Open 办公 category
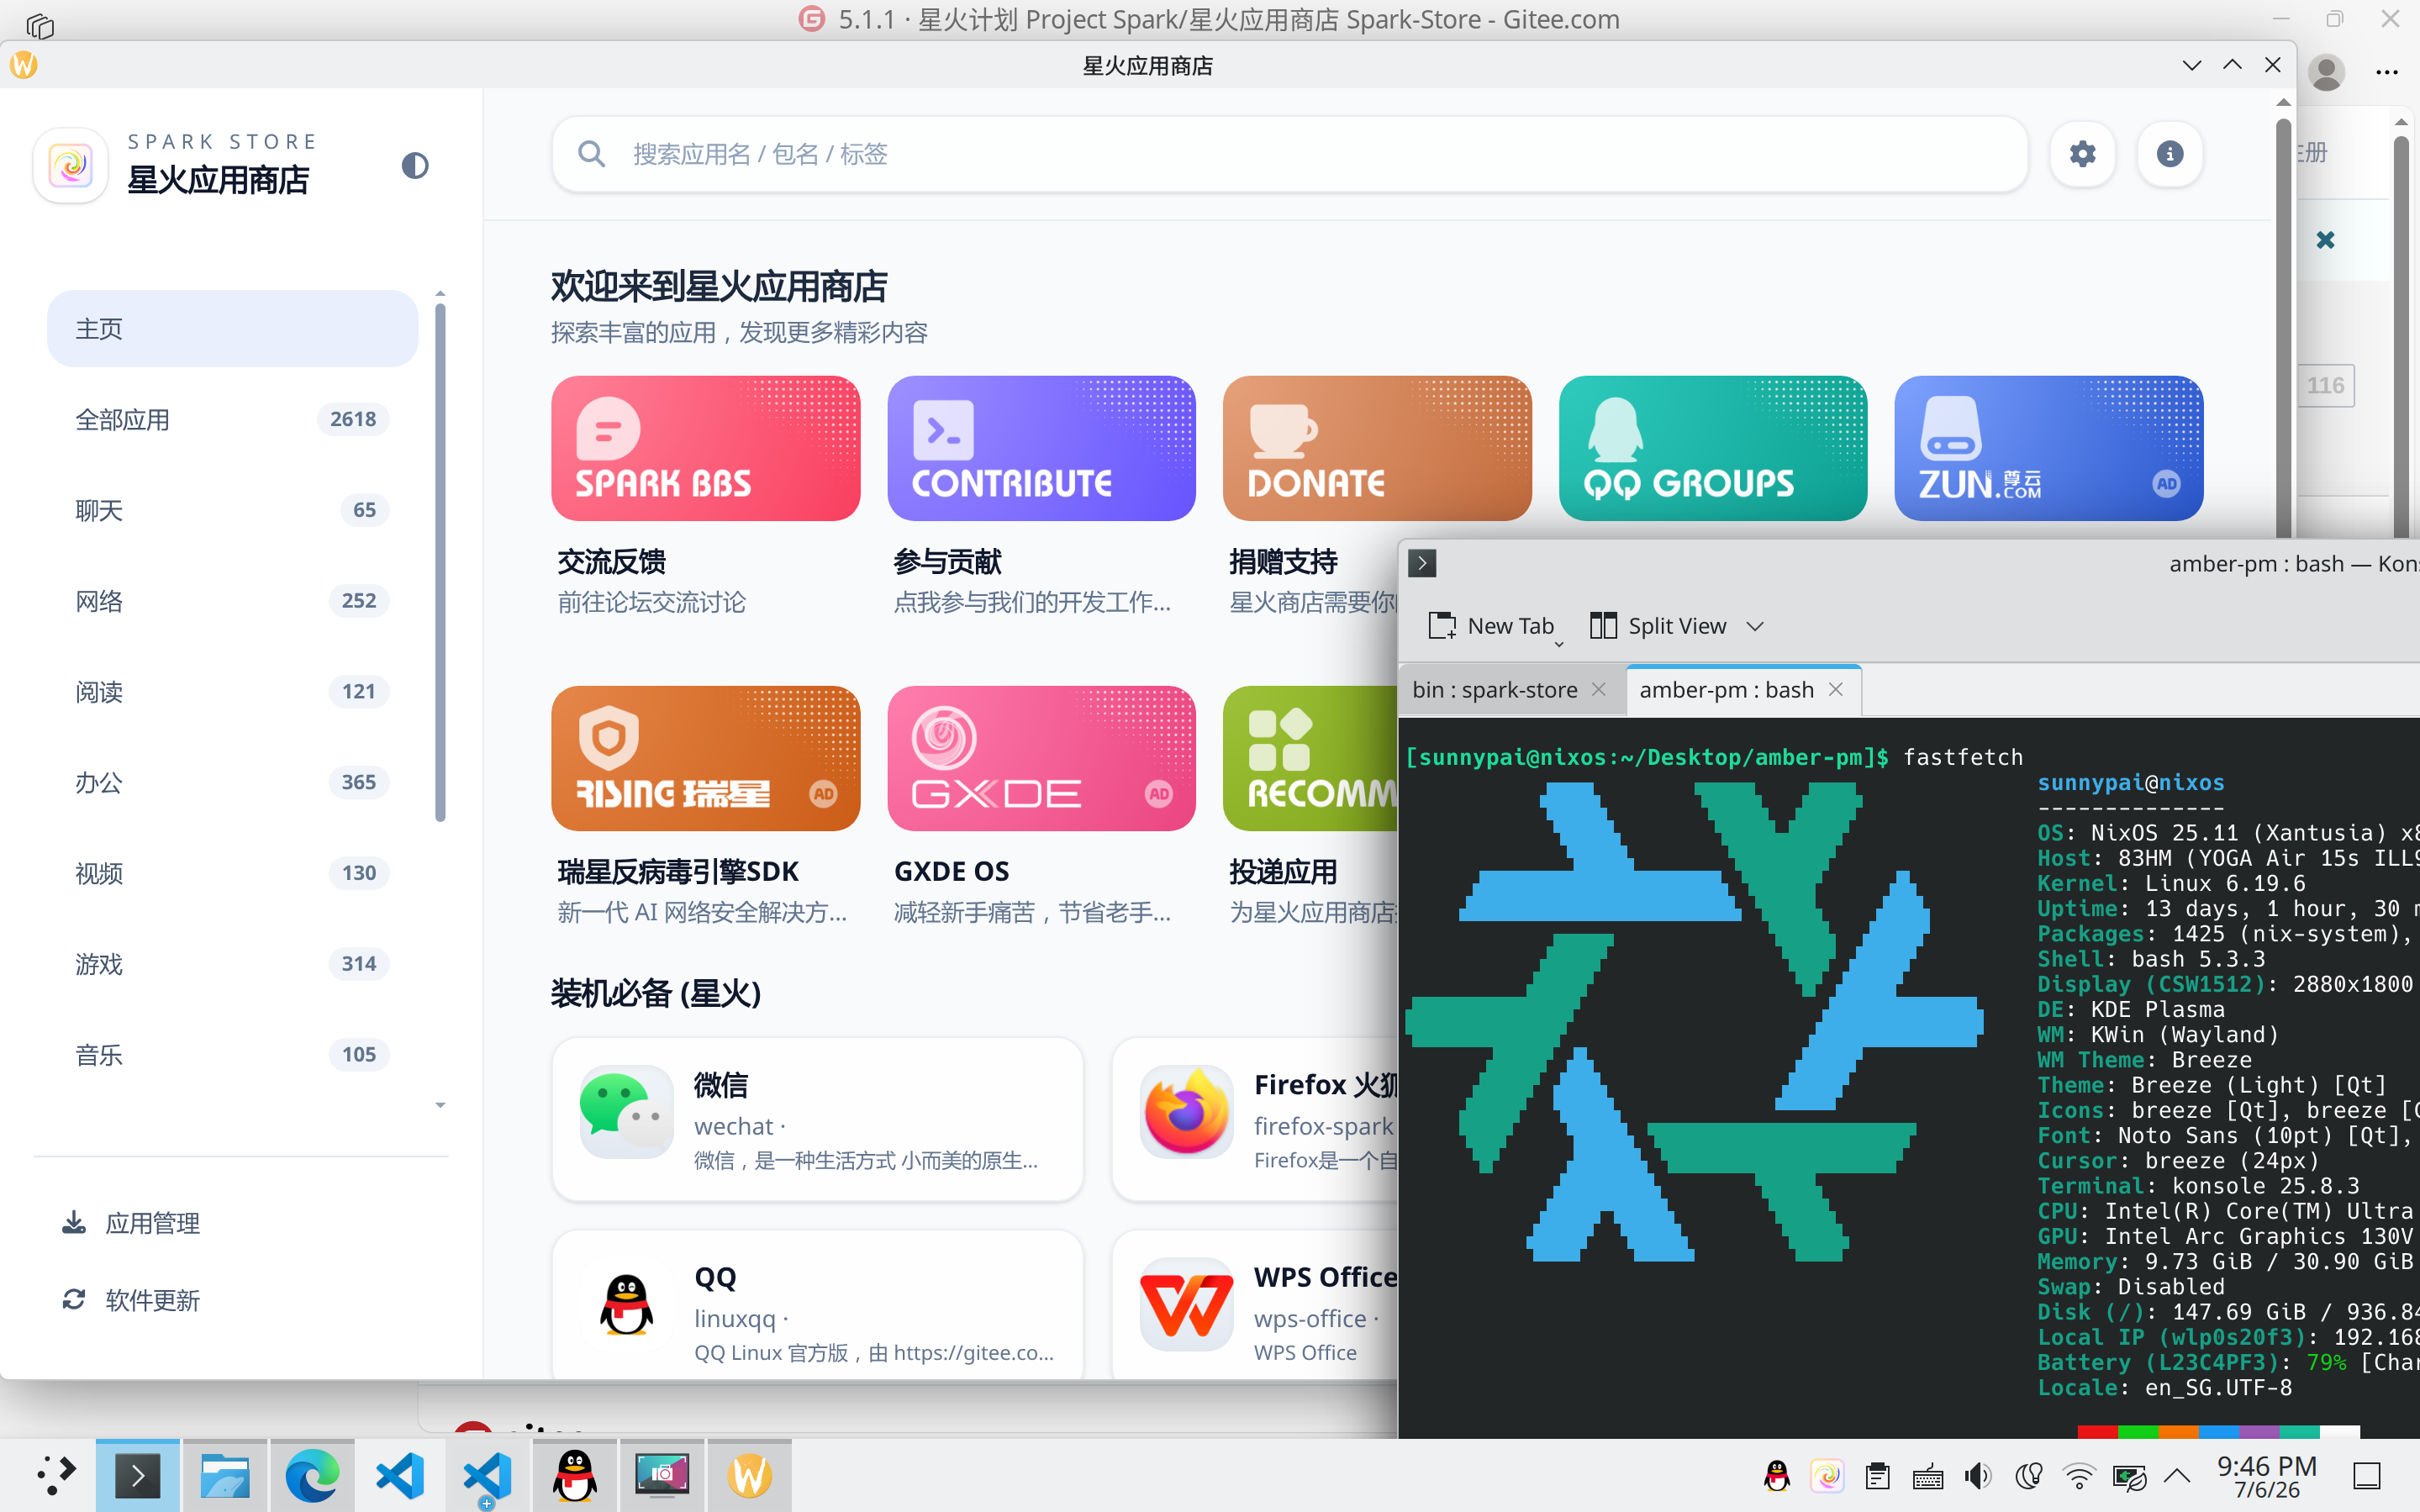The image size is (2420, 1512). point(232,782)
